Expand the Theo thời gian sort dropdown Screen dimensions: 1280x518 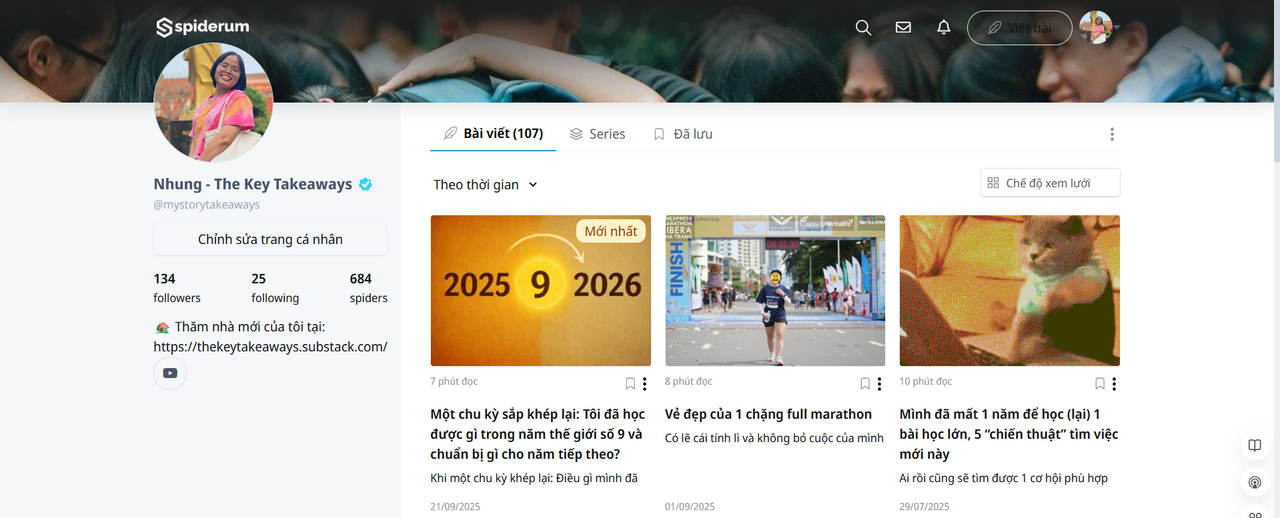tap(486, 185)
